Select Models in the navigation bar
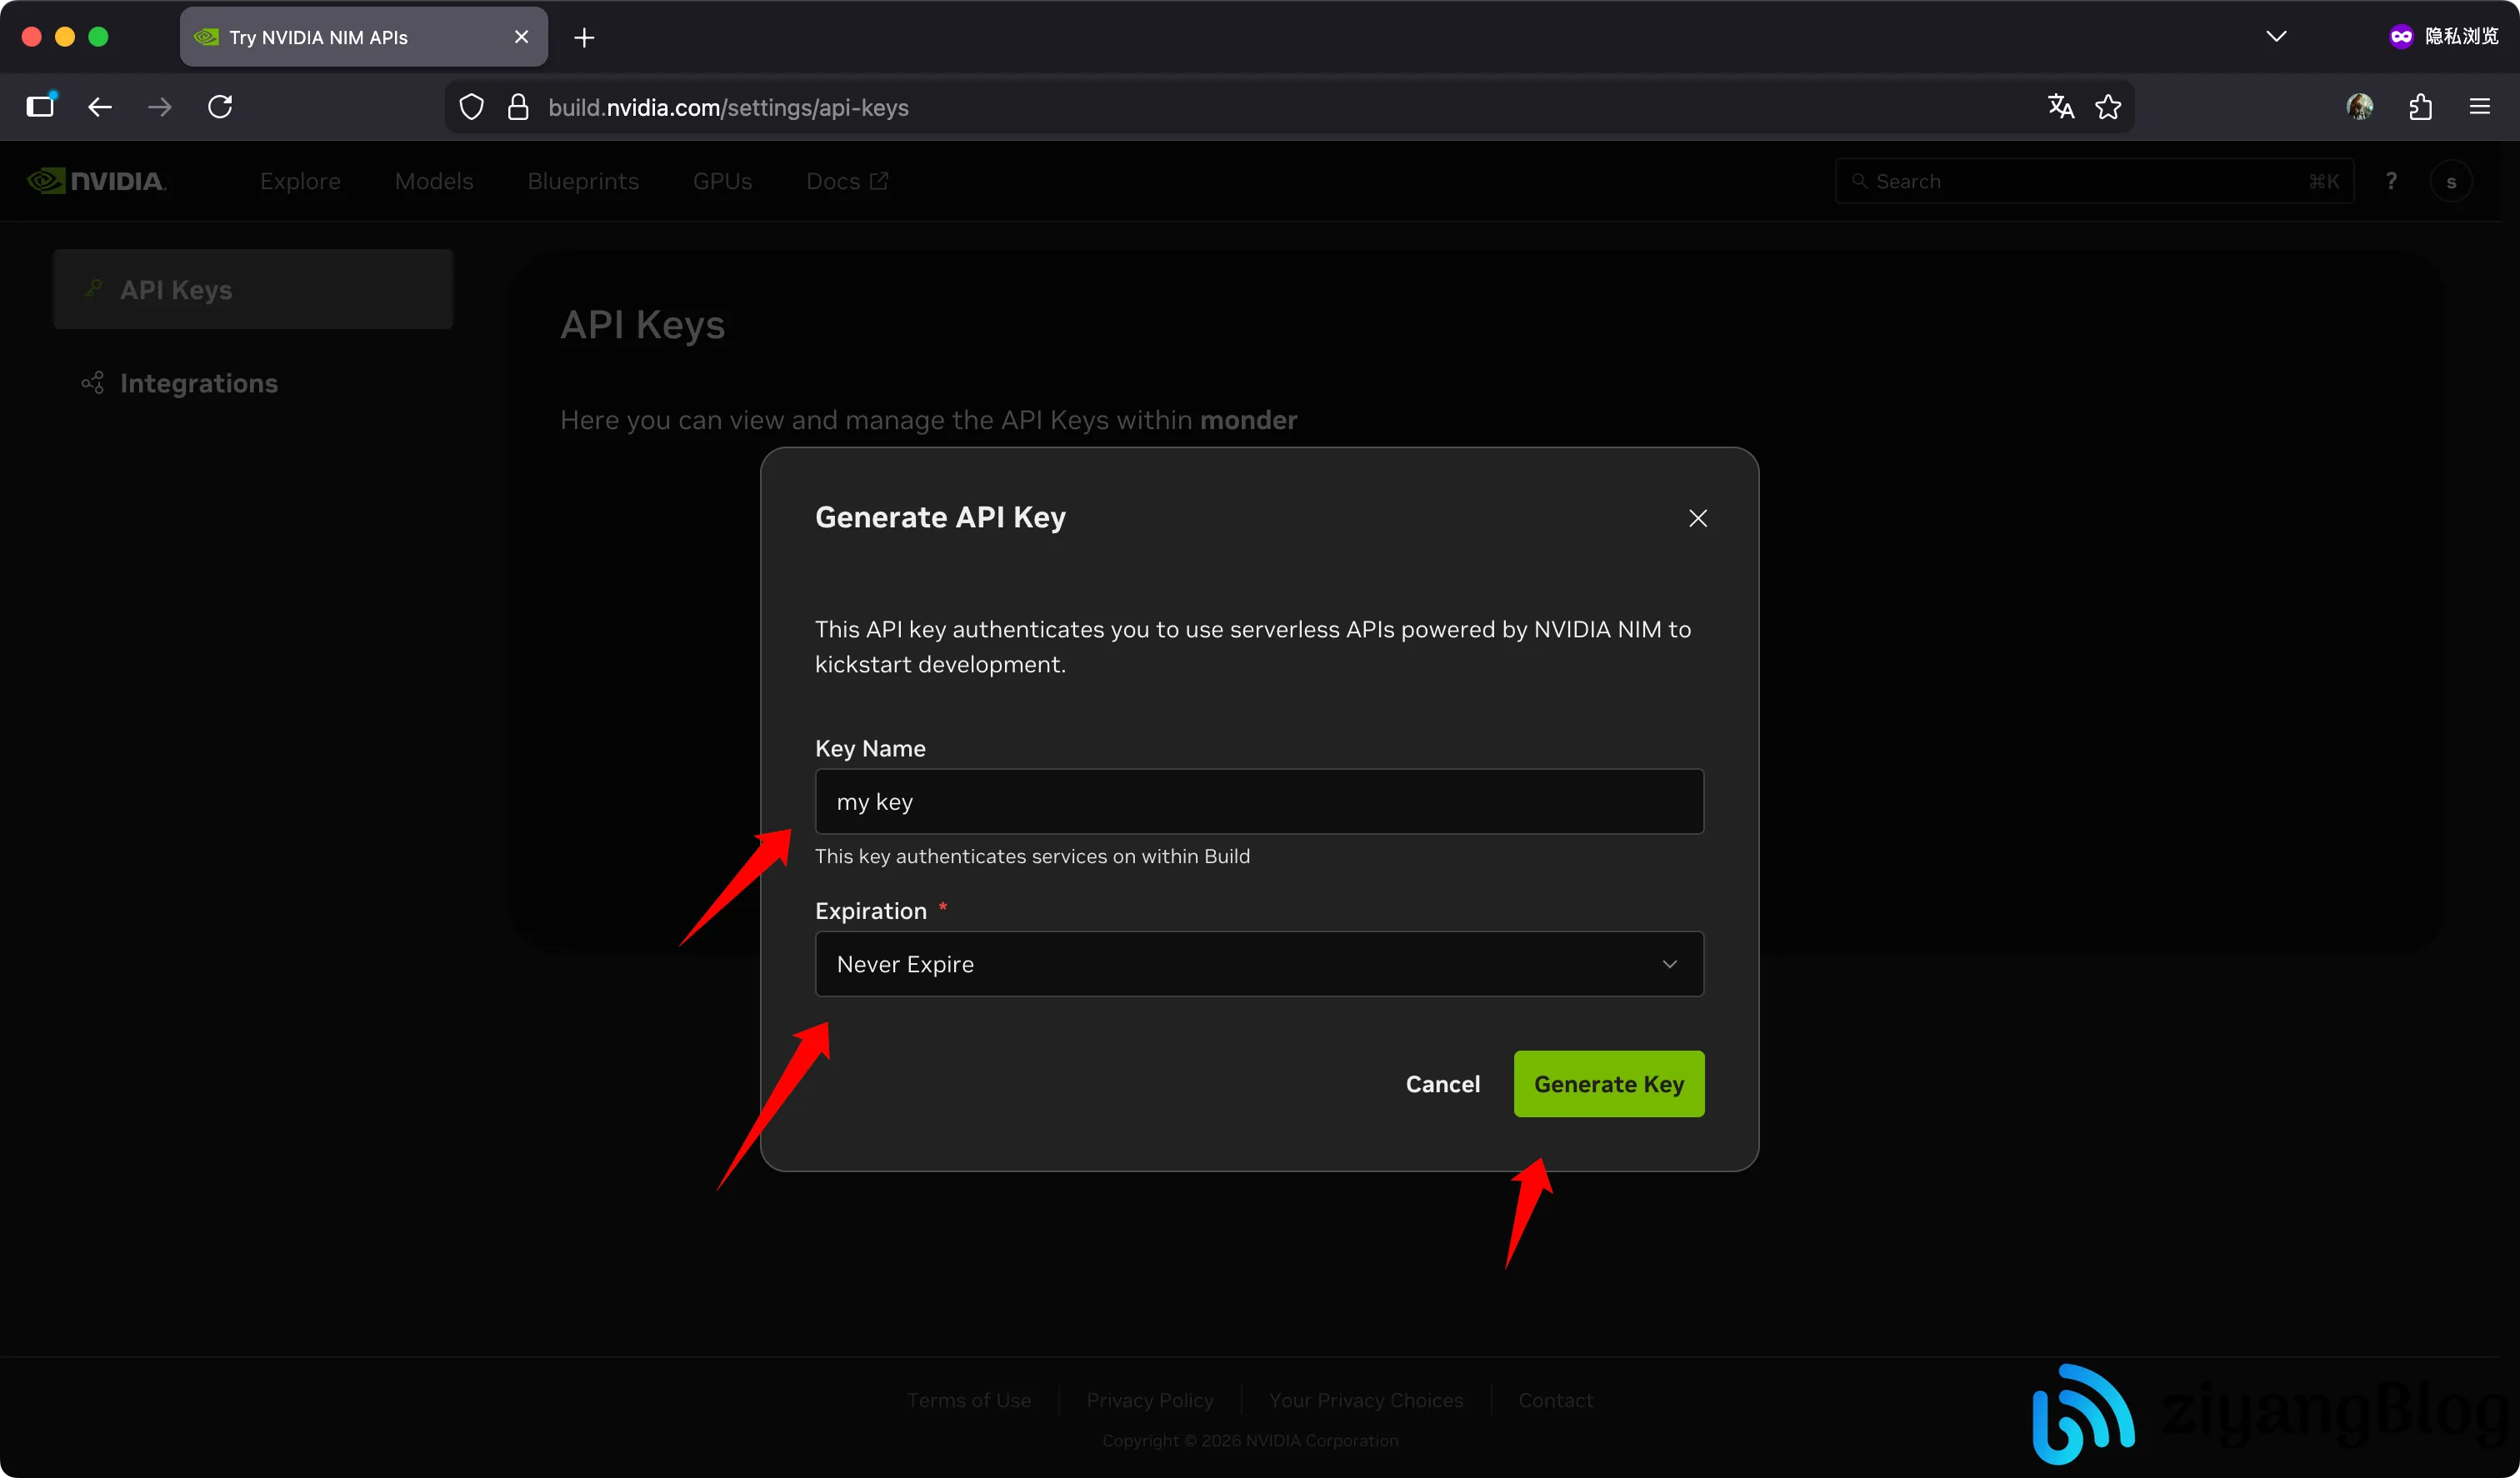 [434, 181]
